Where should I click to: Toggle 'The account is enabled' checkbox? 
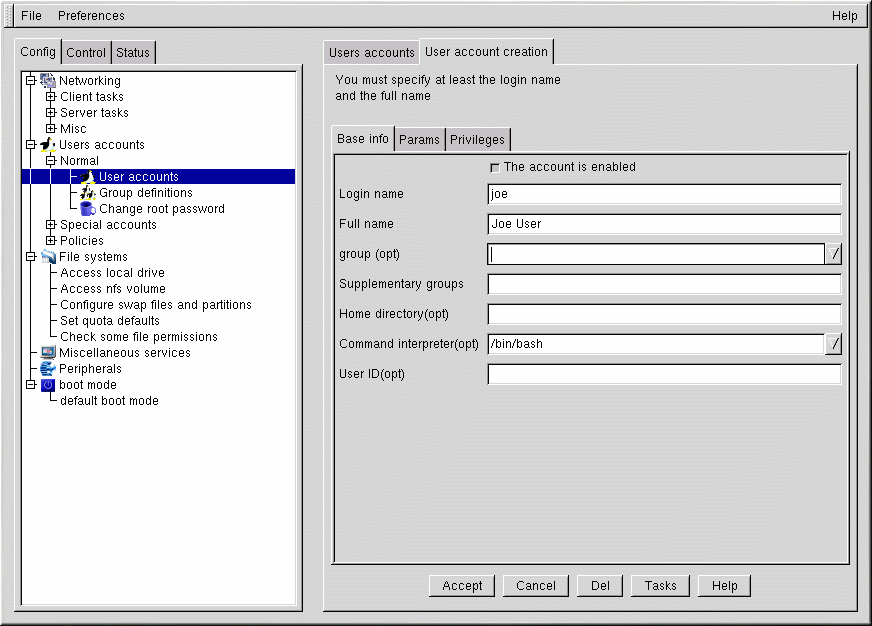494,168
